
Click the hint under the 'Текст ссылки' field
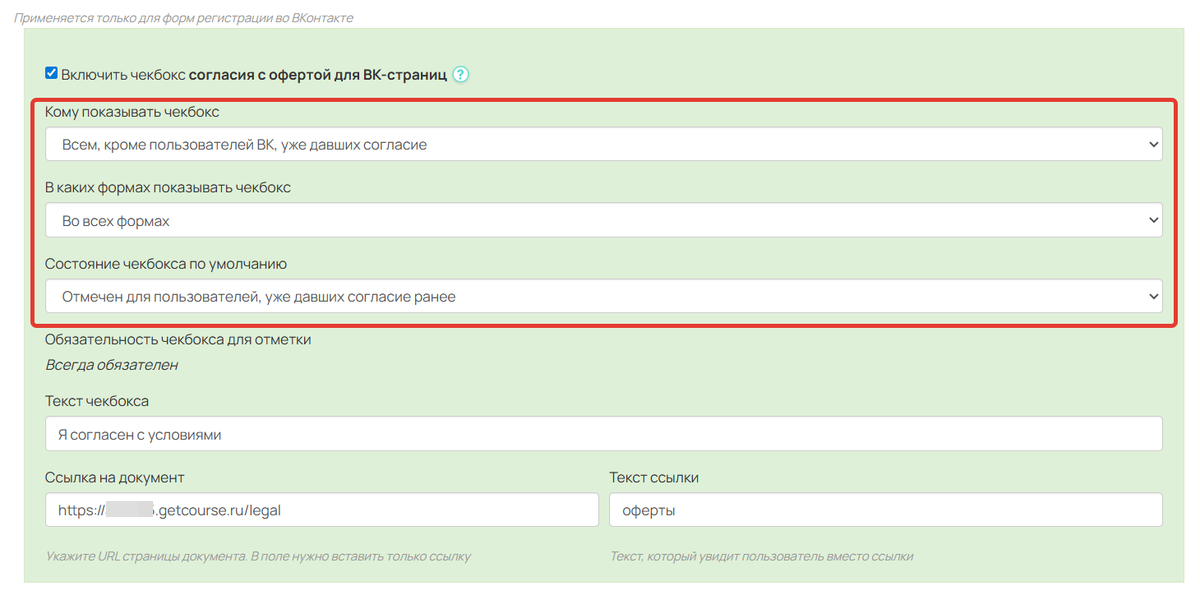(x=761, y=556)
